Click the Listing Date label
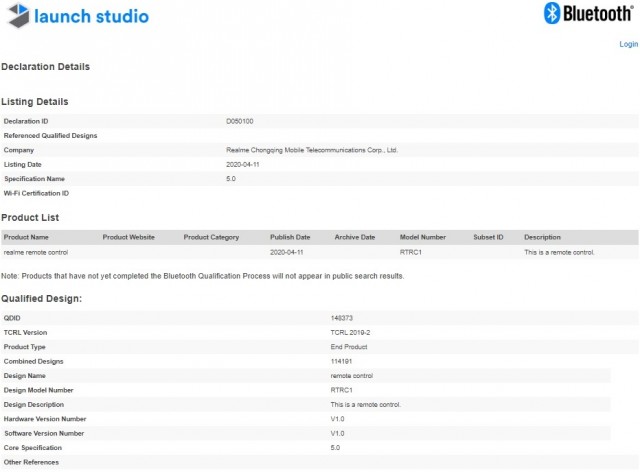The image size is (640, 472). coord(22,165)
